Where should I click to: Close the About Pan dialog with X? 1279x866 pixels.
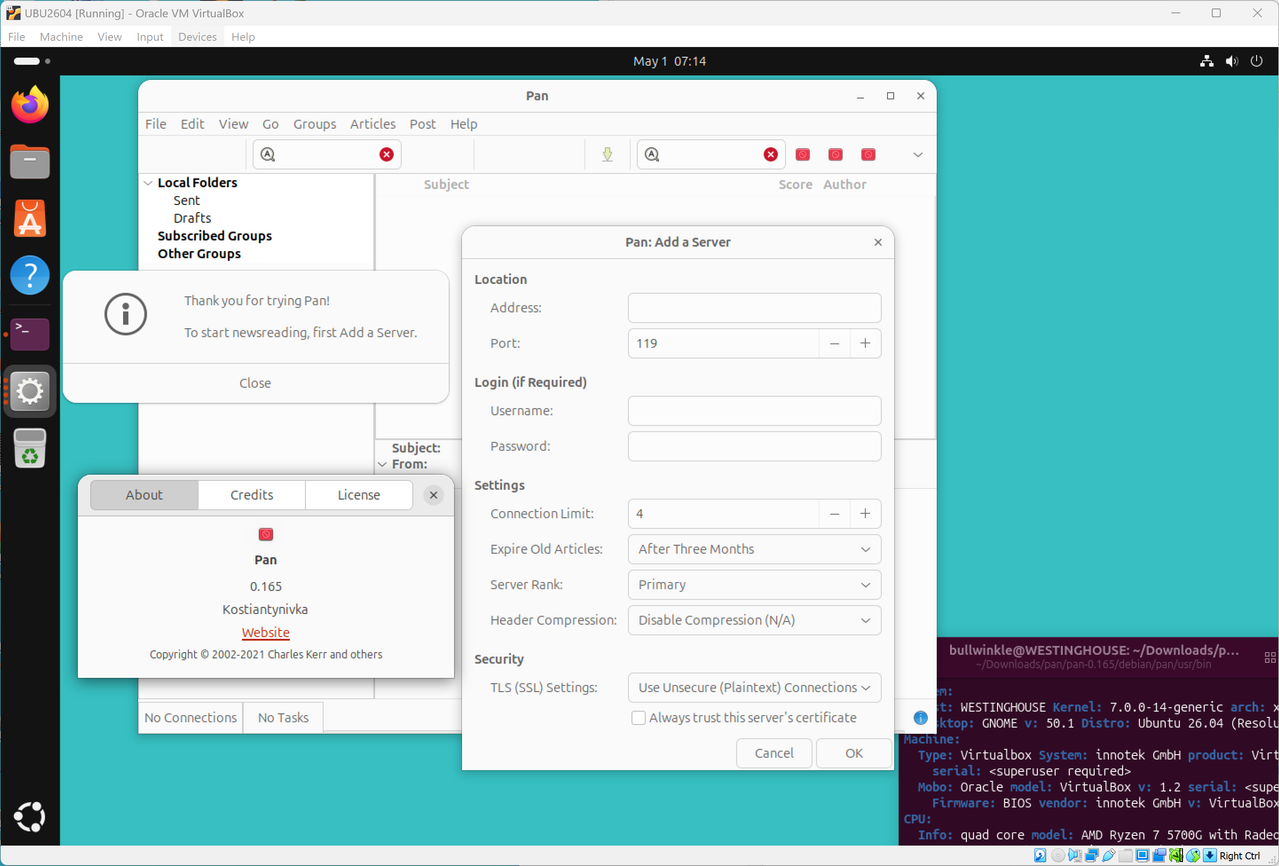(433, 495)
